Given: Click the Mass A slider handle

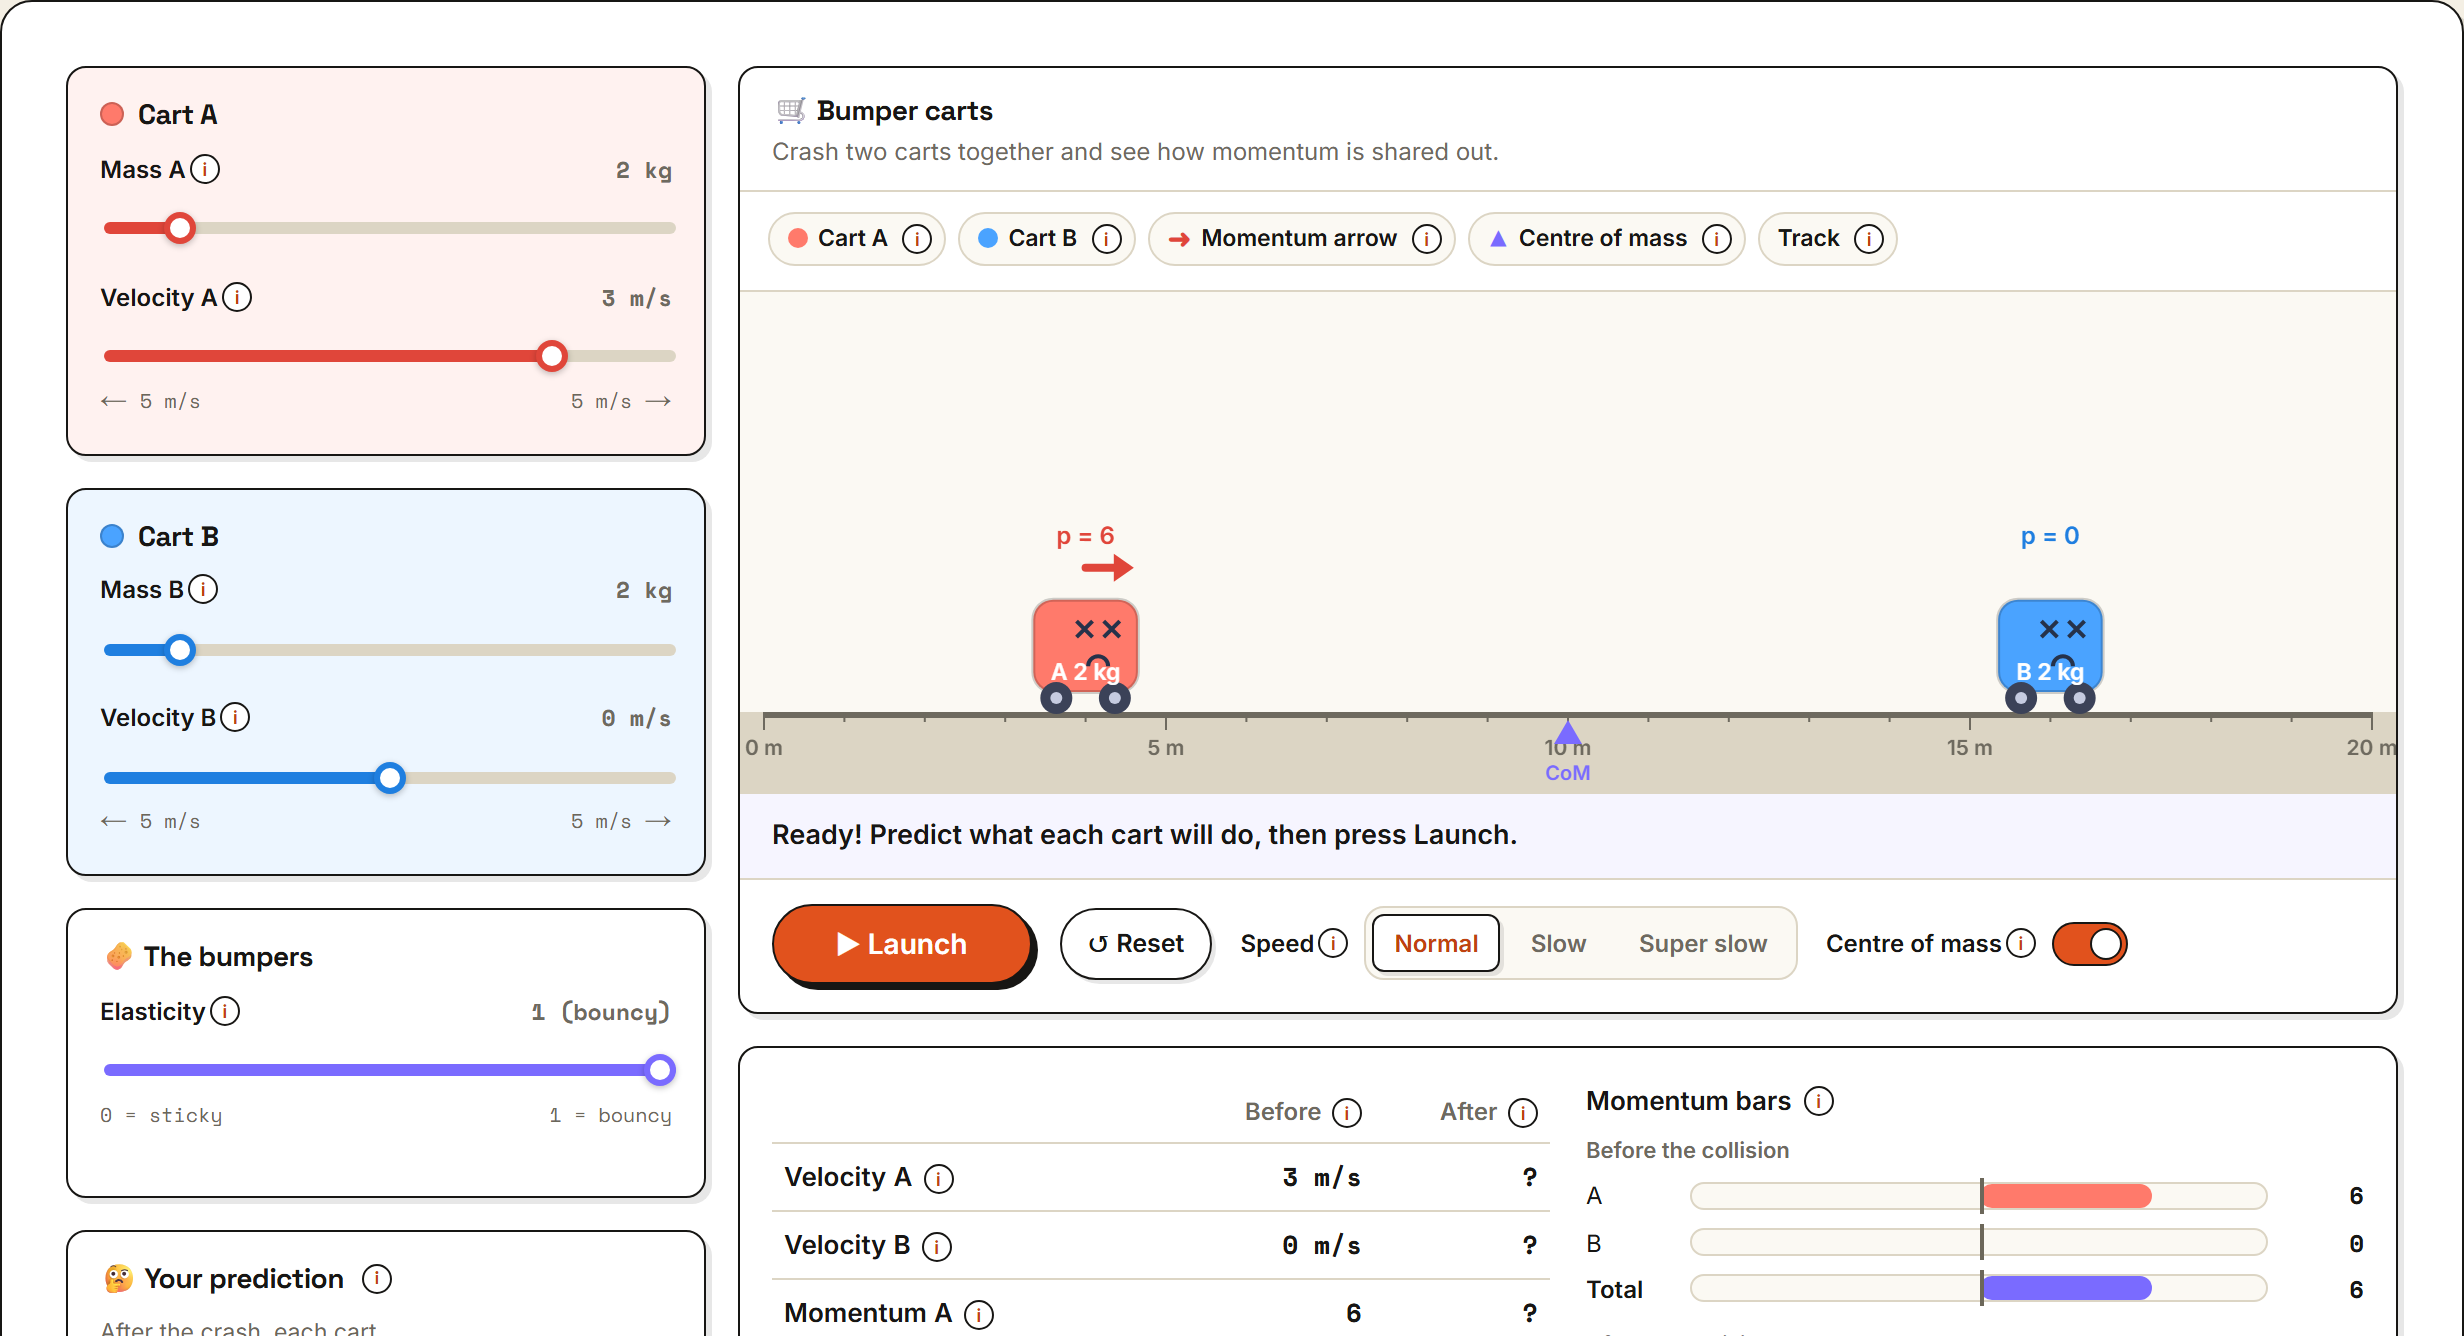Looking at the screenshot, I should point(180,228).
